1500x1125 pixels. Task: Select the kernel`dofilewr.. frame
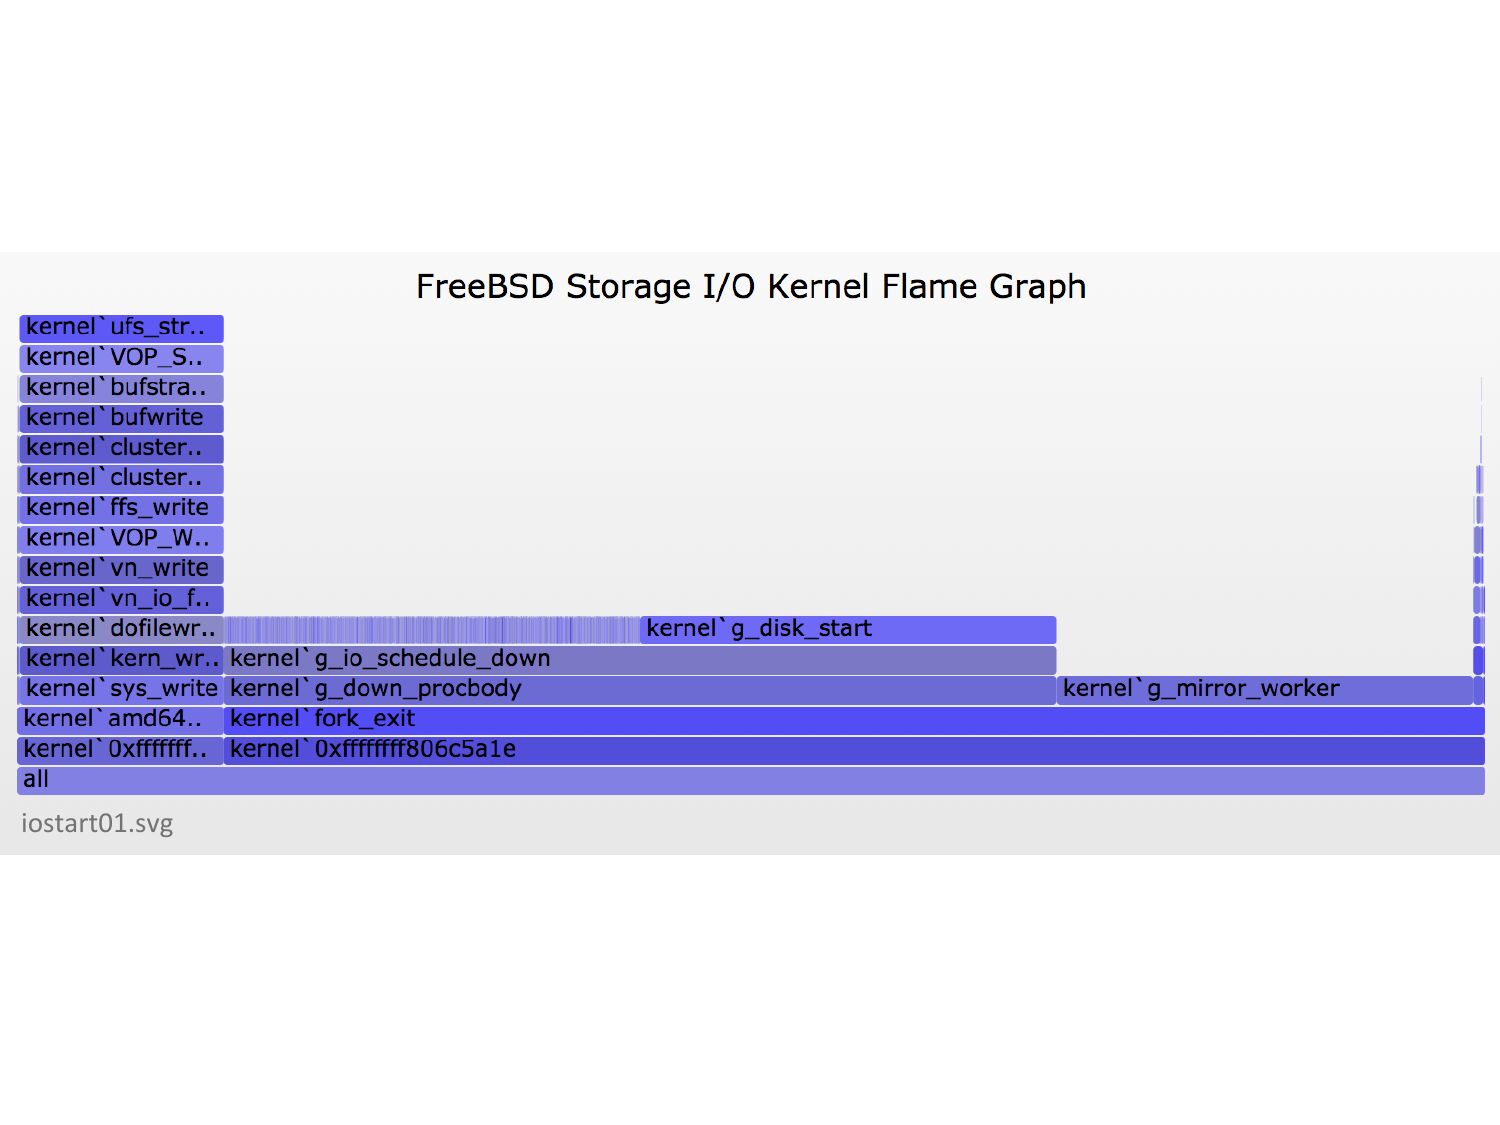click(x=121, y=629)
